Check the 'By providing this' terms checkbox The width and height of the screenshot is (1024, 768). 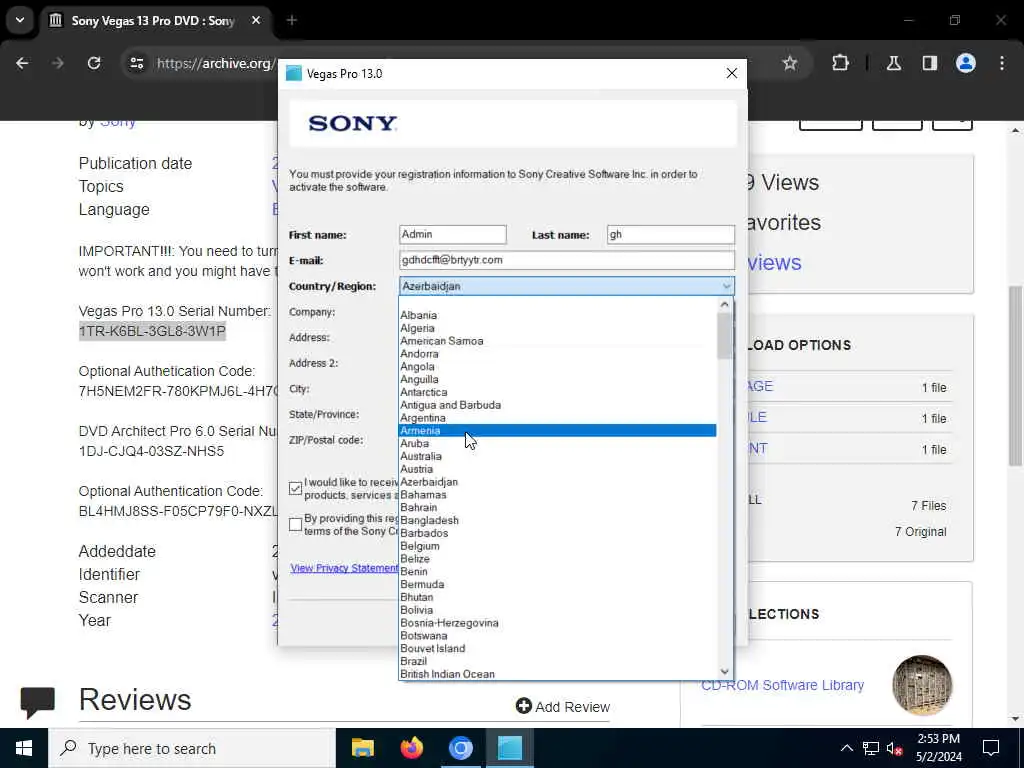(295, 524)
